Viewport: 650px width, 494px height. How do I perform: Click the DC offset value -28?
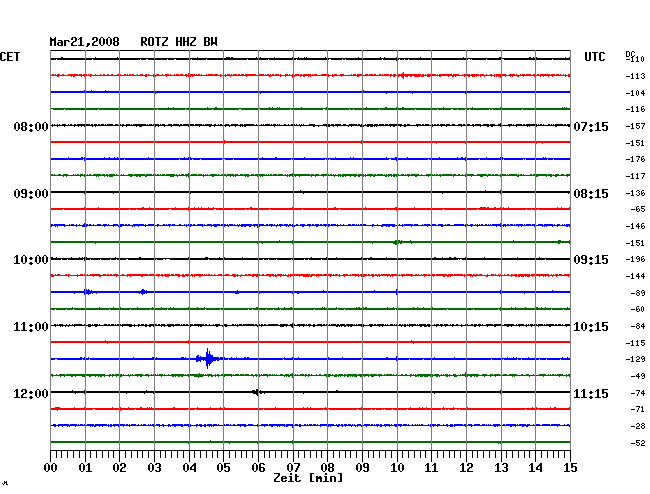coord(638,426)
